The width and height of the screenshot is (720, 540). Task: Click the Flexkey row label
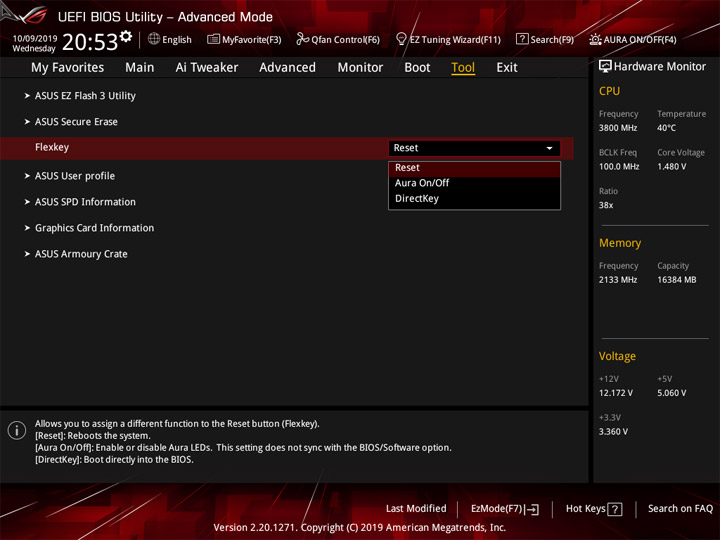pyautogui.click(x=52, y=147)
